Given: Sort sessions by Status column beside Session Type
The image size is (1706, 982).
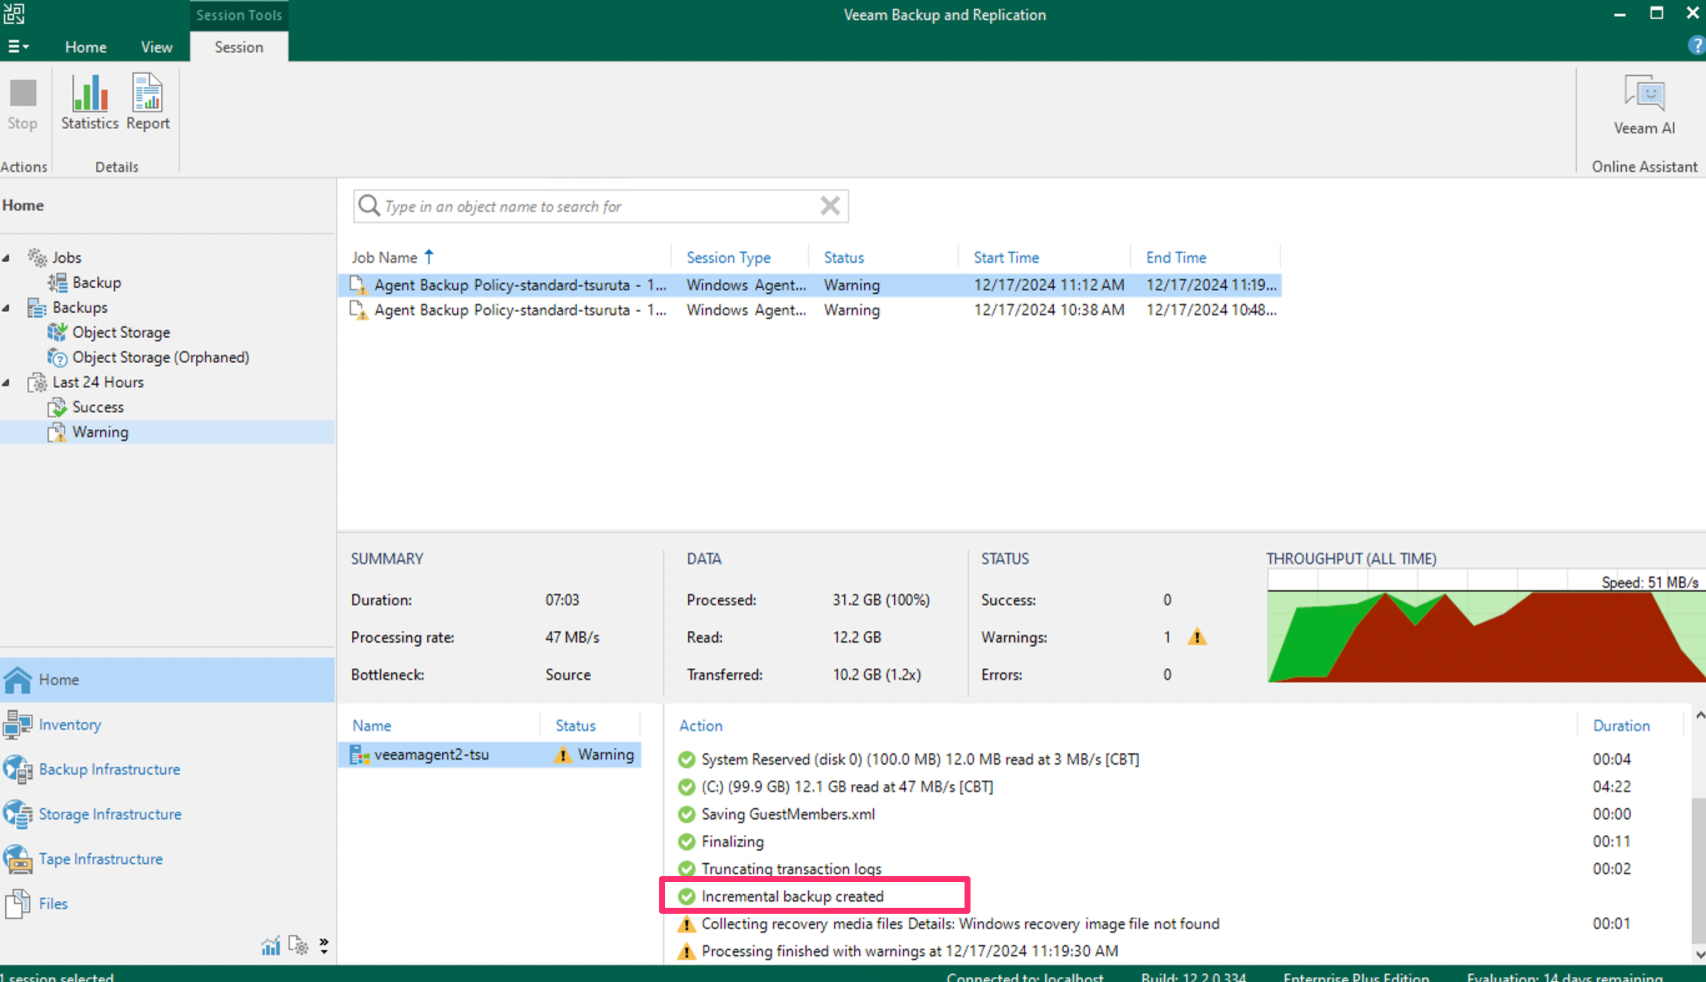Looking at the screenshot, I should pos(844,258).
